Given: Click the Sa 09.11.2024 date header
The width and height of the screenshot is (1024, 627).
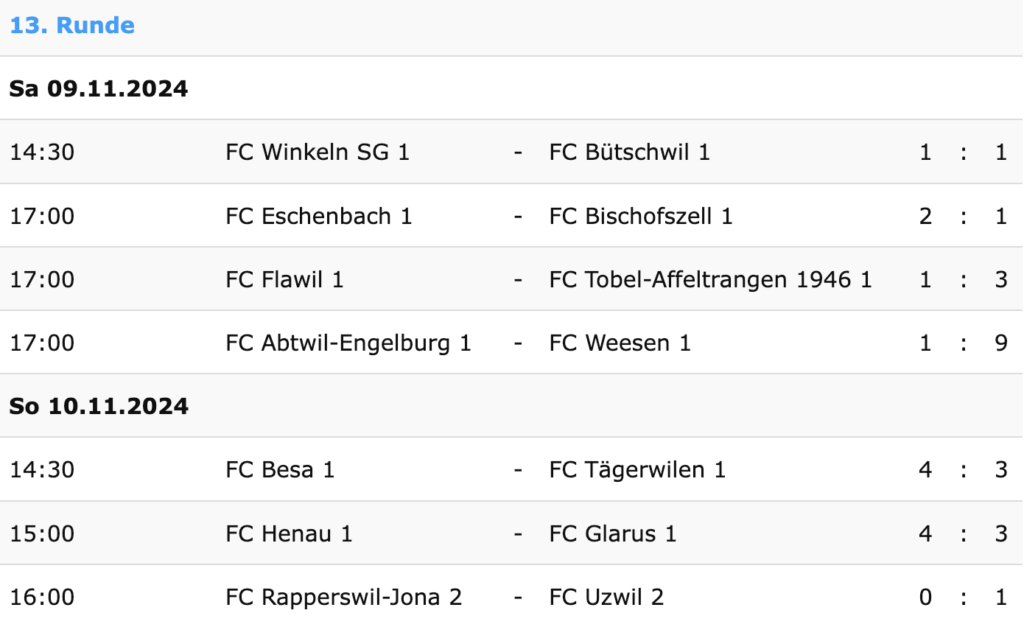Looking at the screenshot, I should pos(99,88).
